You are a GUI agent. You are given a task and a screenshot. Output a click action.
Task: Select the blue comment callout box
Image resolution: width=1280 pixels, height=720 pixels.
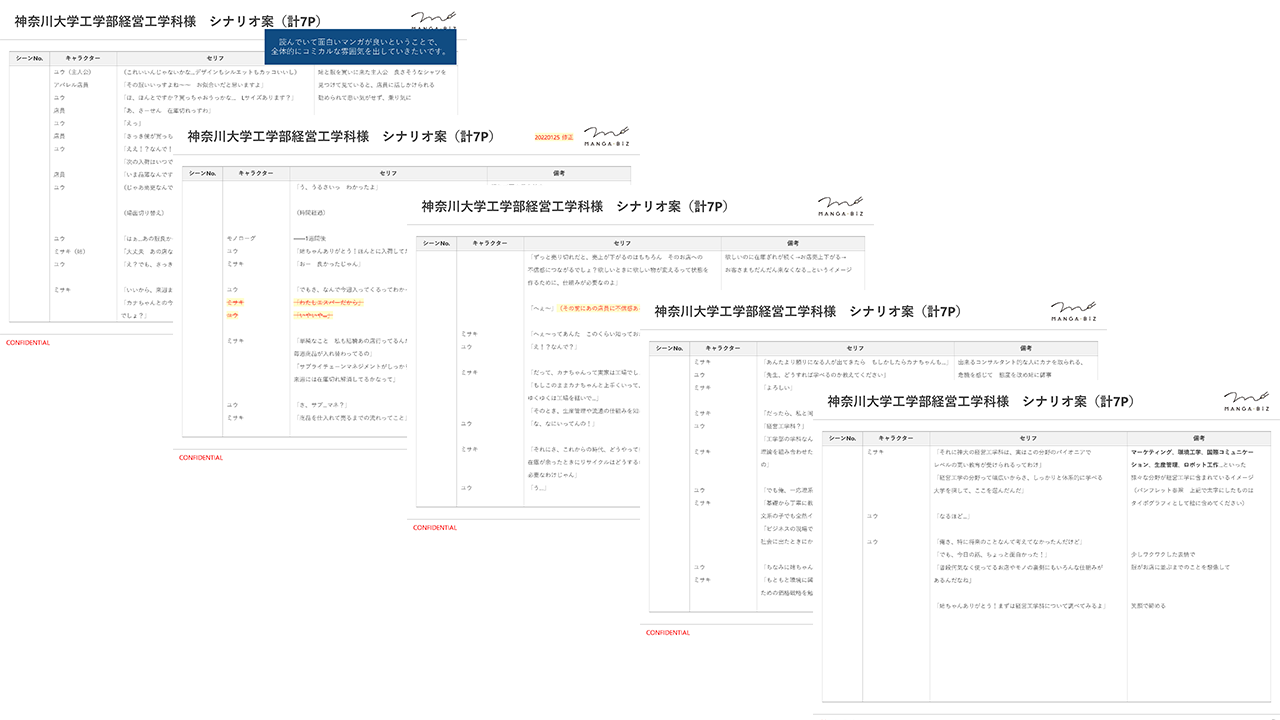coord(360,46)
